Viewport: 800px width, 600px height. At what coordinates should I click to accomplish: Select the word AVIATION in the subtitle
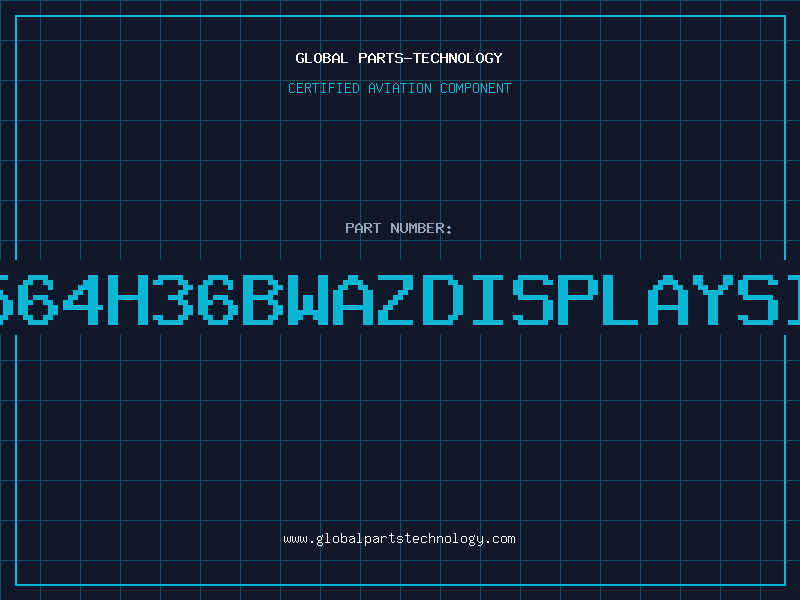point(399,88)
